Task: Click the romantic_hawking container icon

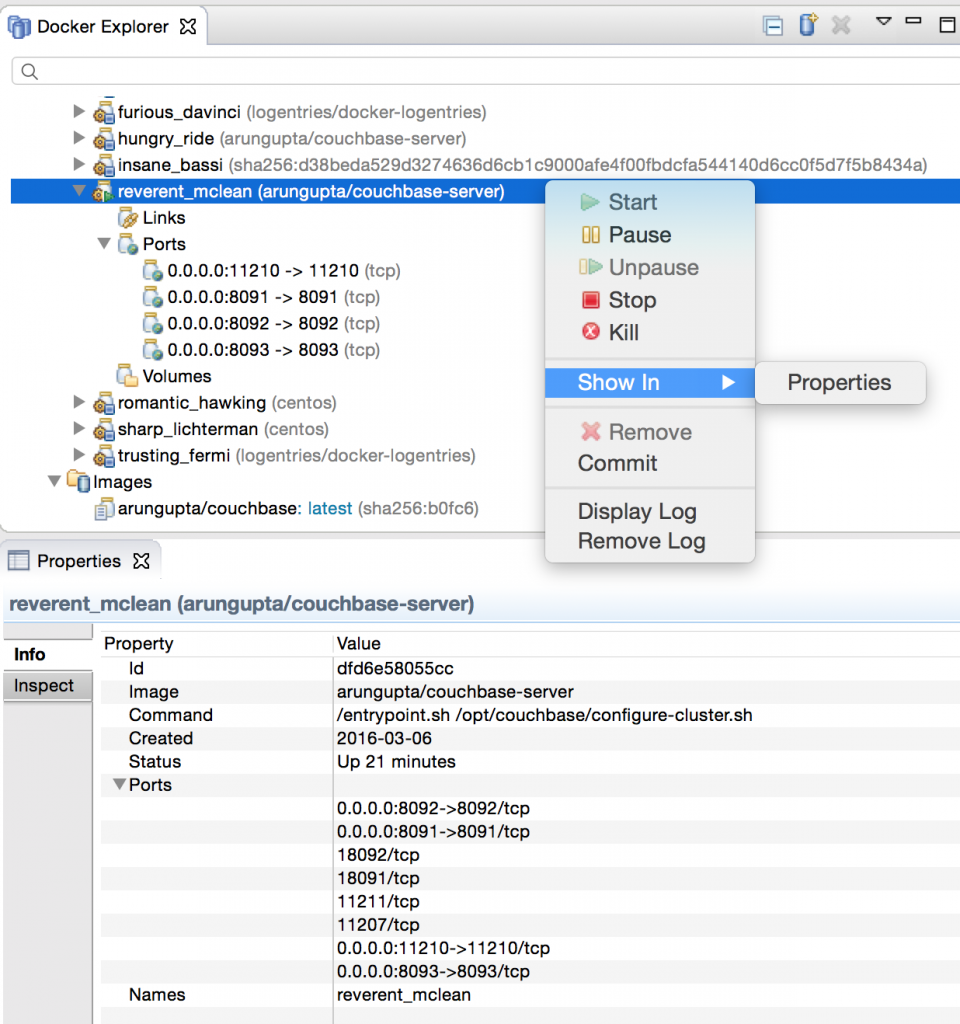Action: coord(103,403)
